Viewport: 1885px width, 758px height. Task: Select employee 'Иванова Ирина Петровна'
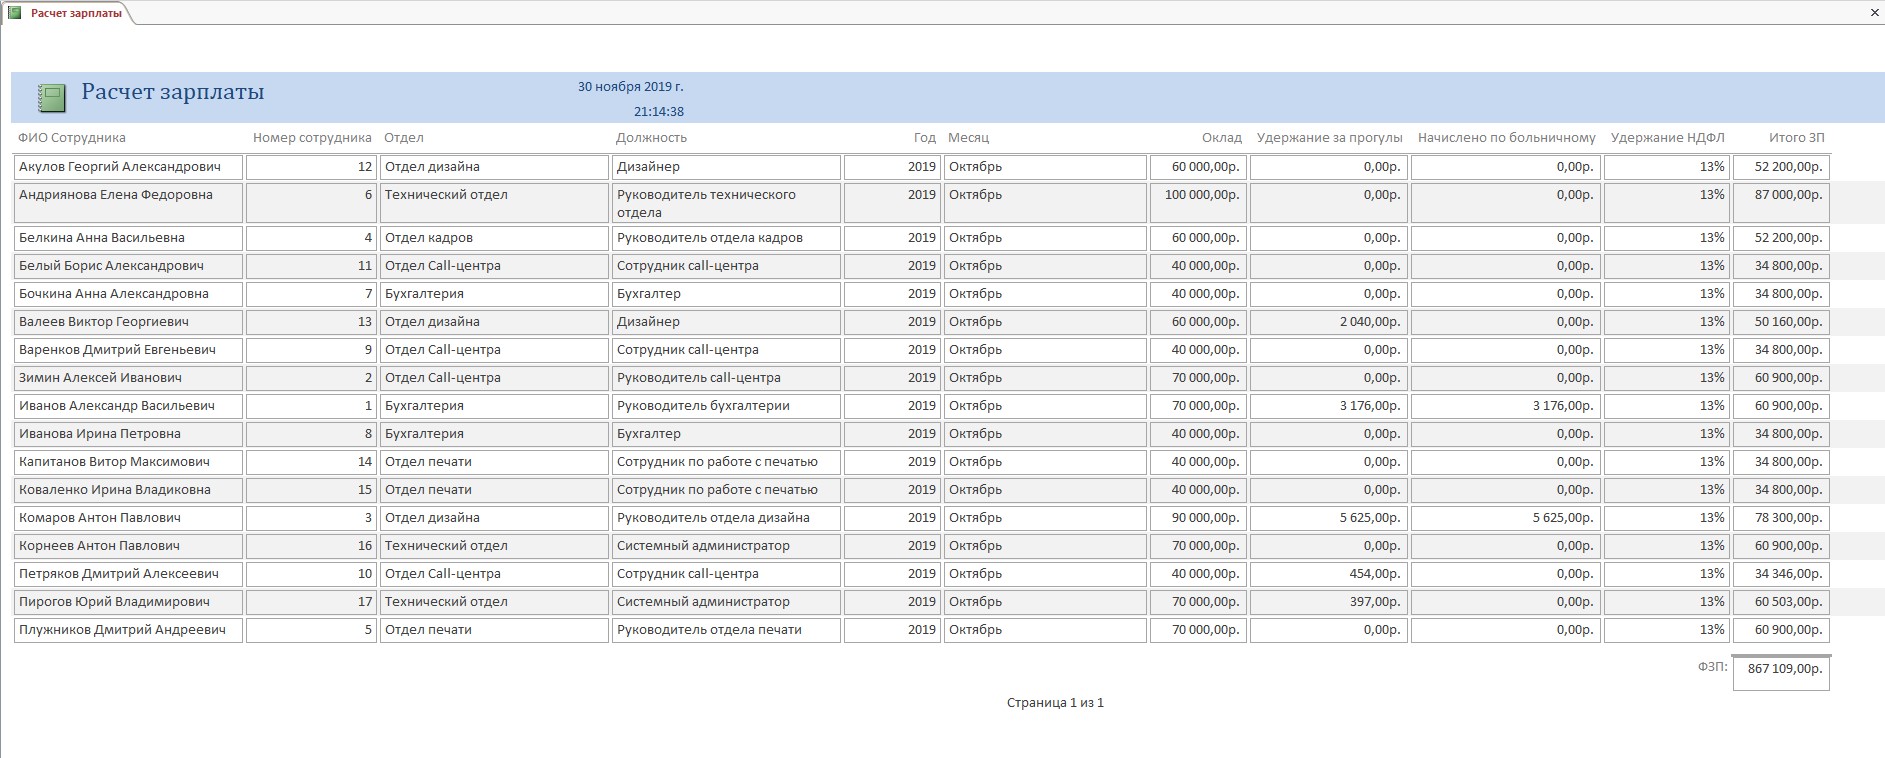pos(128,434)
